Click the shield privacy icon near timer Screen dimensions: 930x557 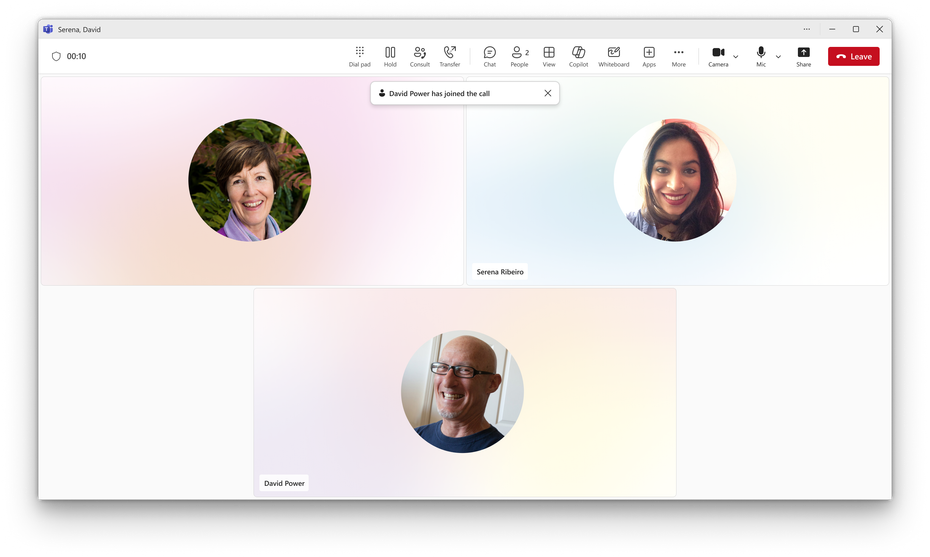[56, 56]
